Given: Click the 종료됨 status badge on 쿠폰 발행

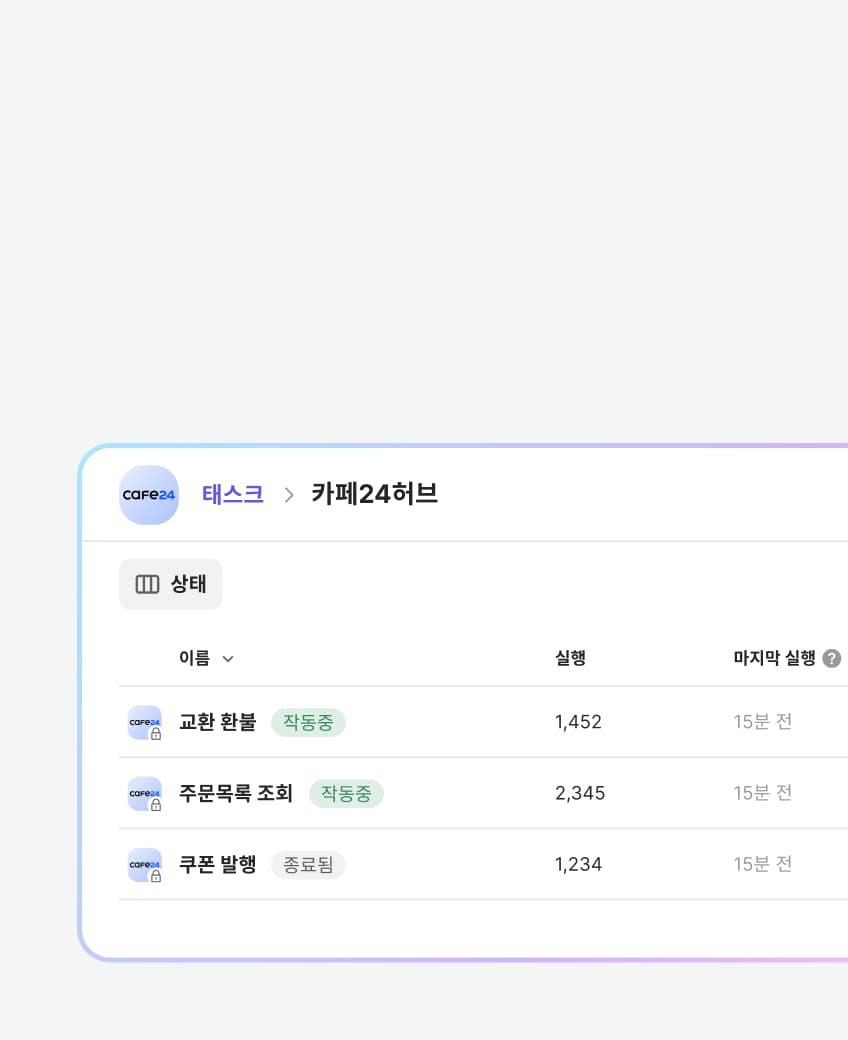Looking at the screenshot, I should [x=308, y=864].
